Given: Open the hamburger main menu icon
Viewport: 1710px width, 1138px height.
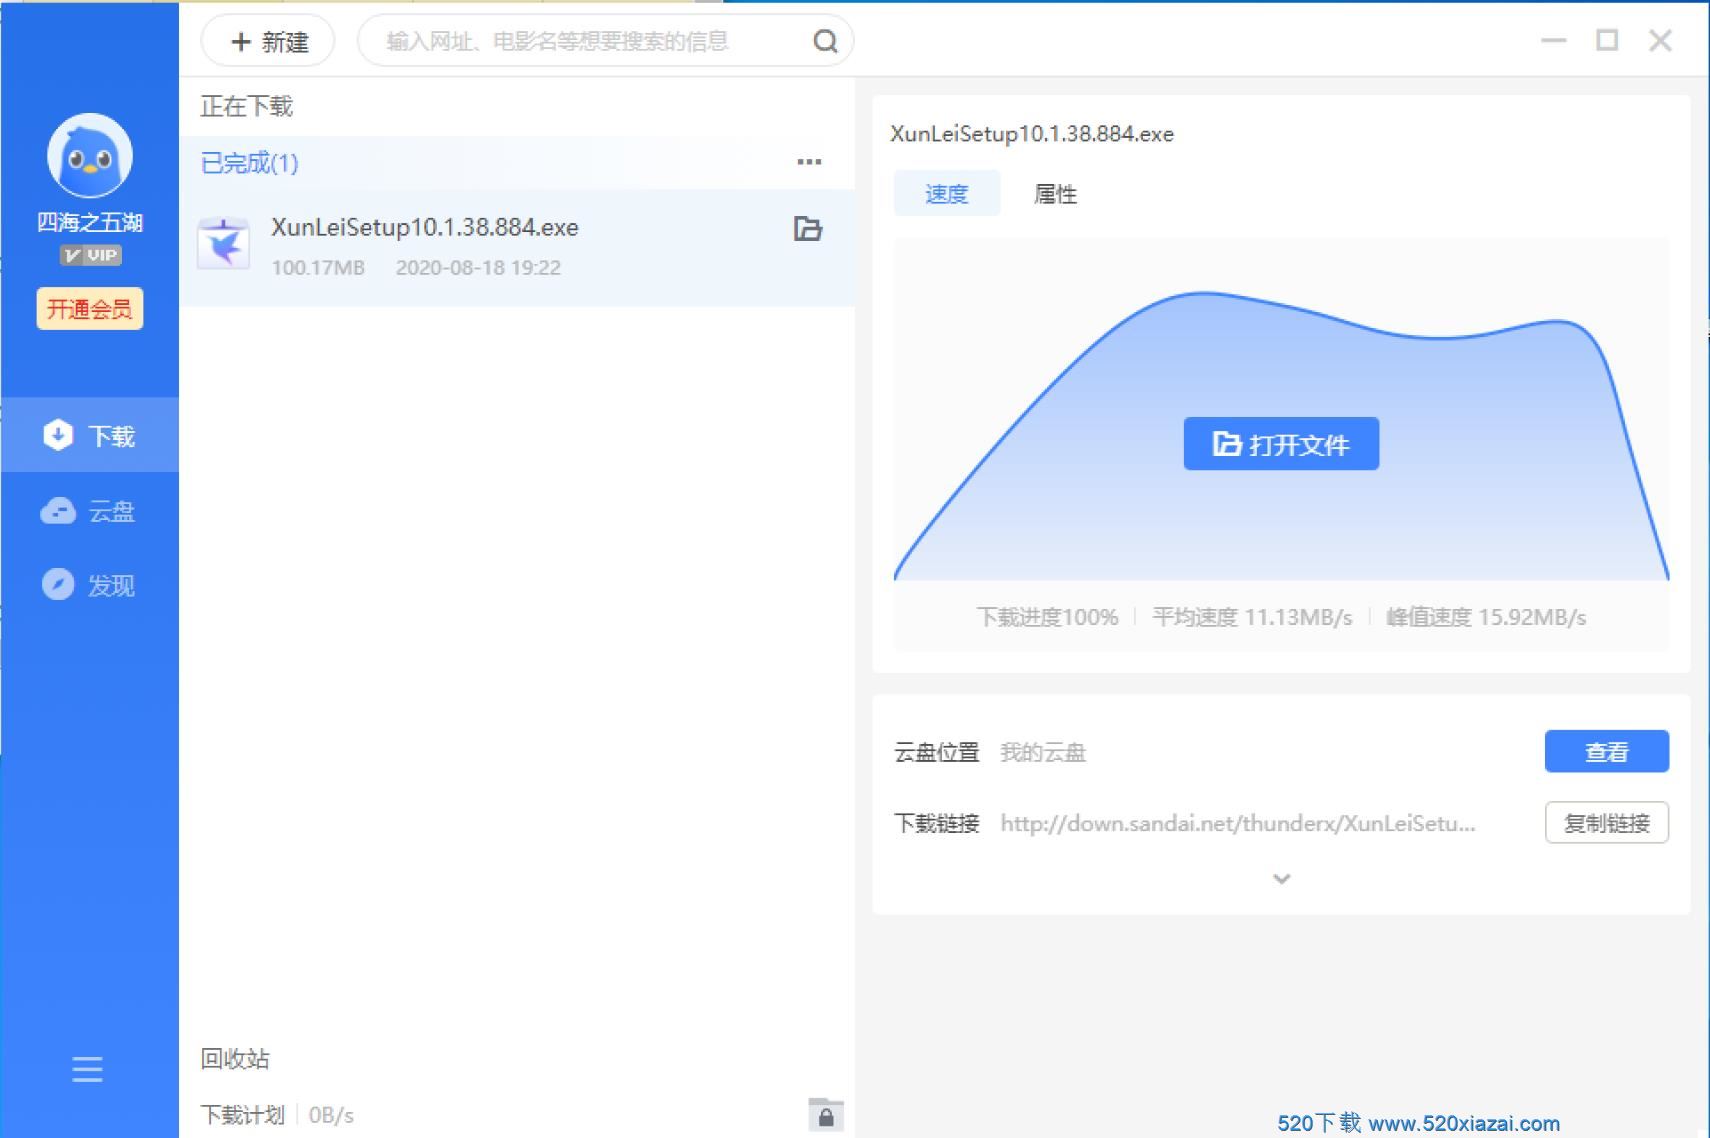Looking at the screenshot, I should [88, 1069].
